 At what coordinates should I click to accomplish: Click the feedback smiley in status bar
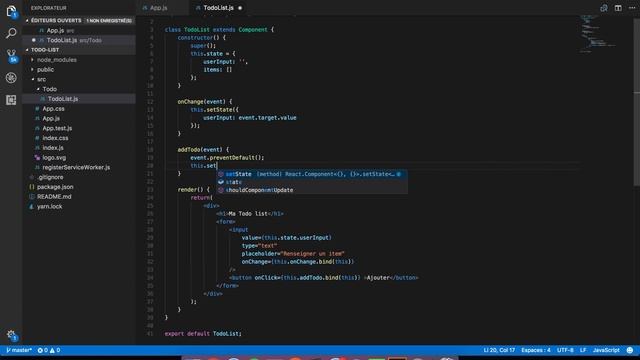click(630, 350)
